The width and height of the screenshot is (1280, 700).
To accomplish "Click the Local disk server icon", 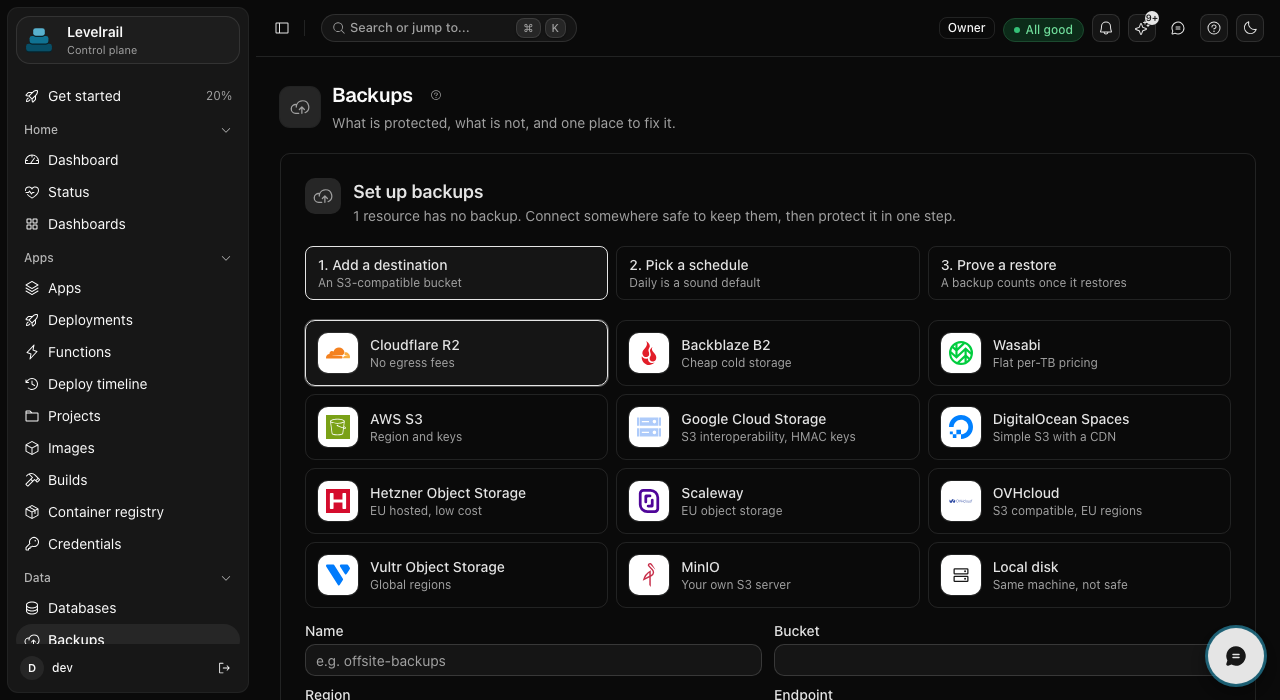I will tap(961, 575).
